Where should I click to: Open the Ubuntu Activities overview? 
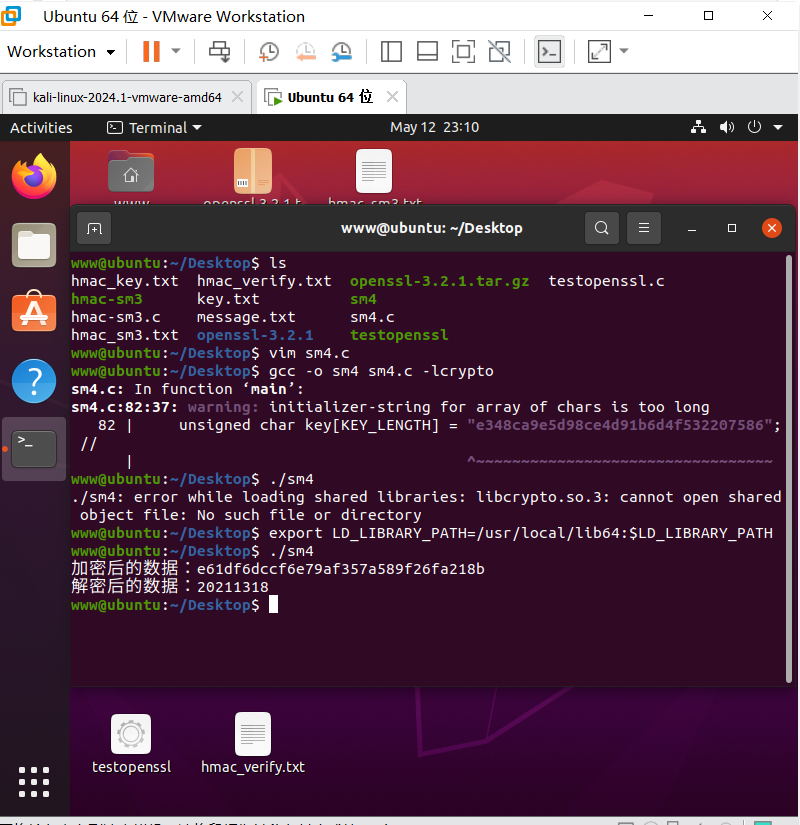(x=41, y=128)
